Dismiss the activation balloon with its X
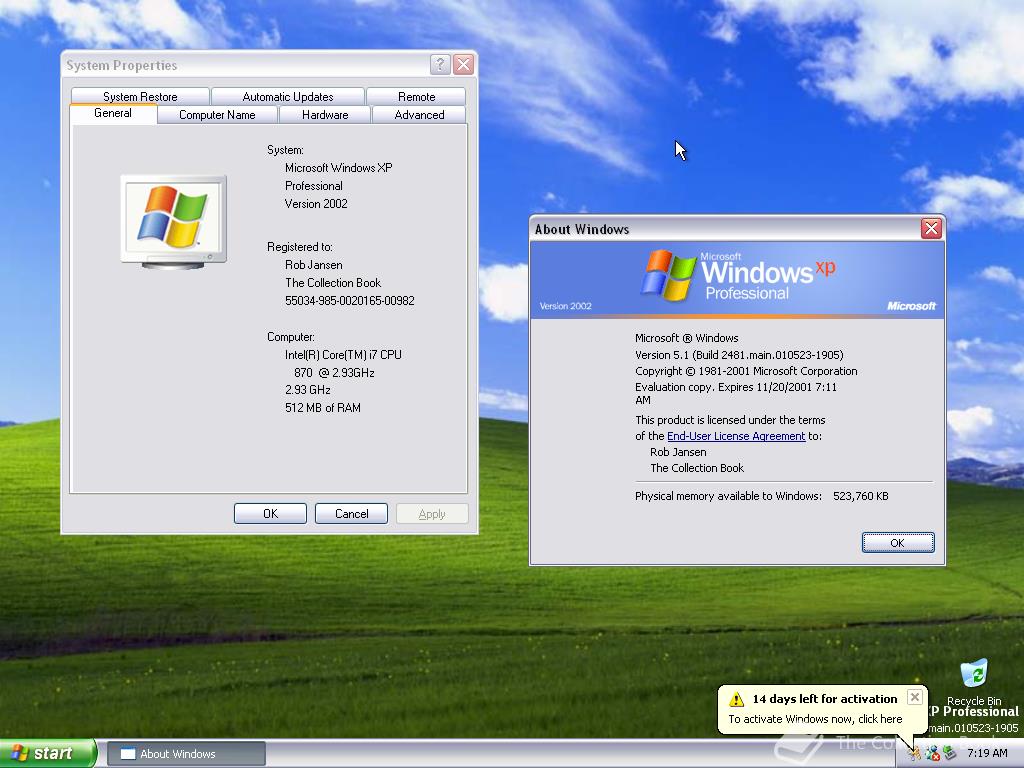 915,697
